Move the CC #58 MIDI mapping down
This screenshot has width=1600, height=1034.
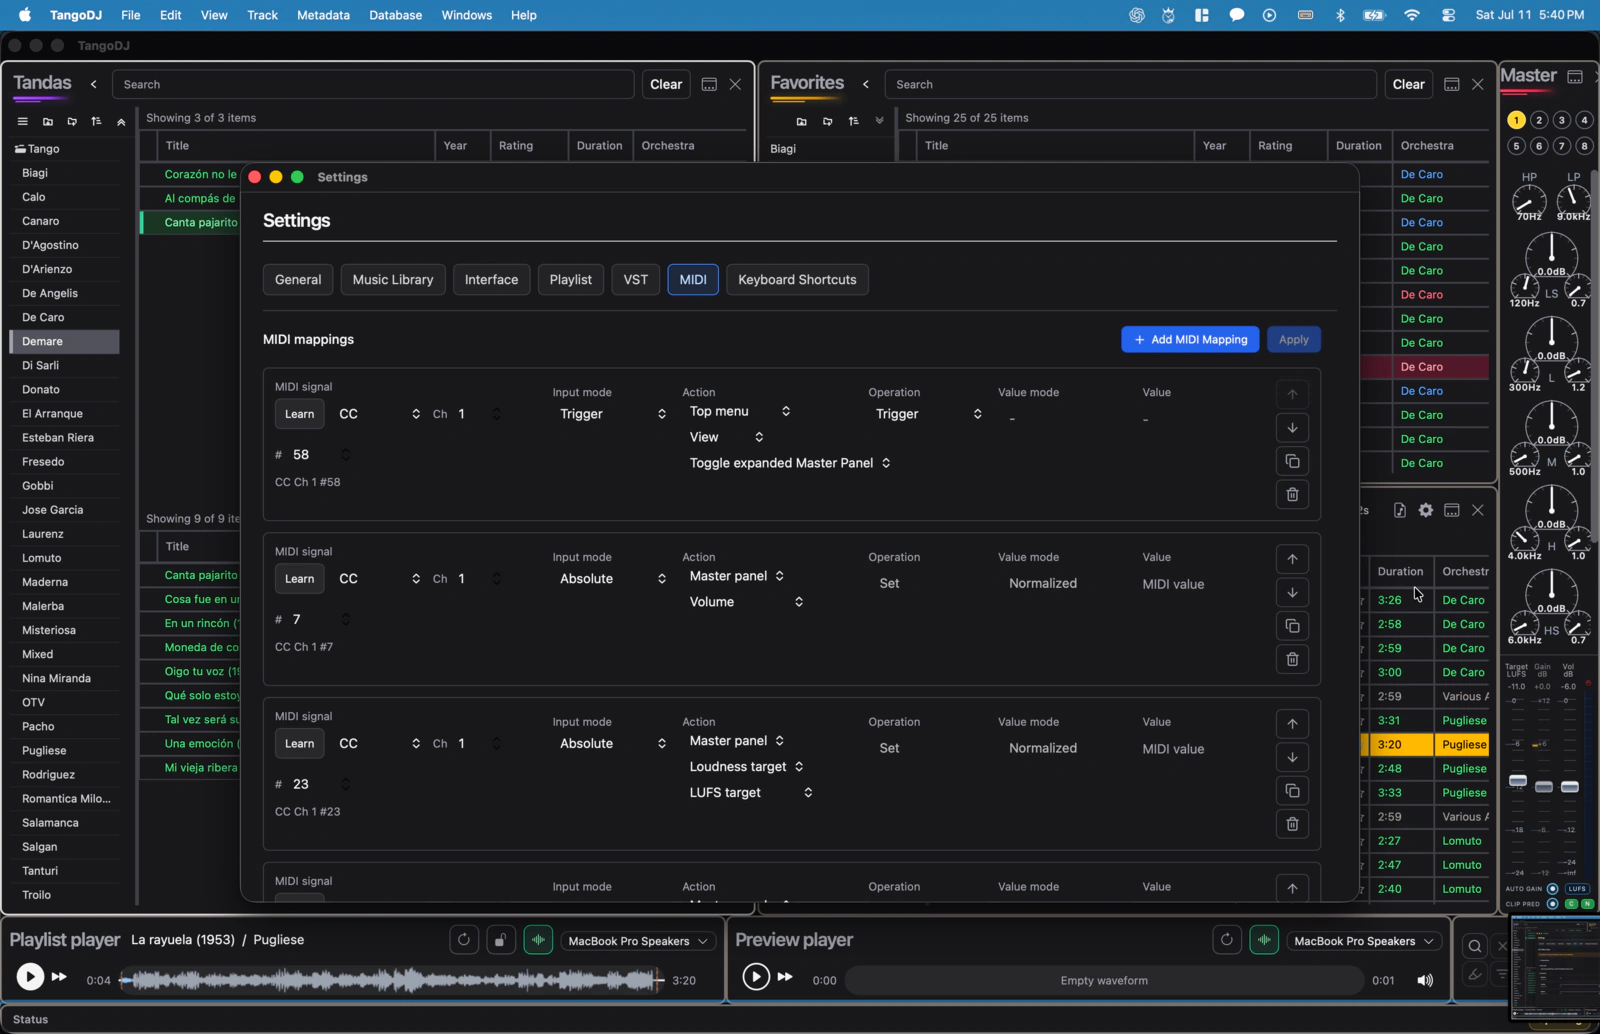click(x=1292, y=428)
